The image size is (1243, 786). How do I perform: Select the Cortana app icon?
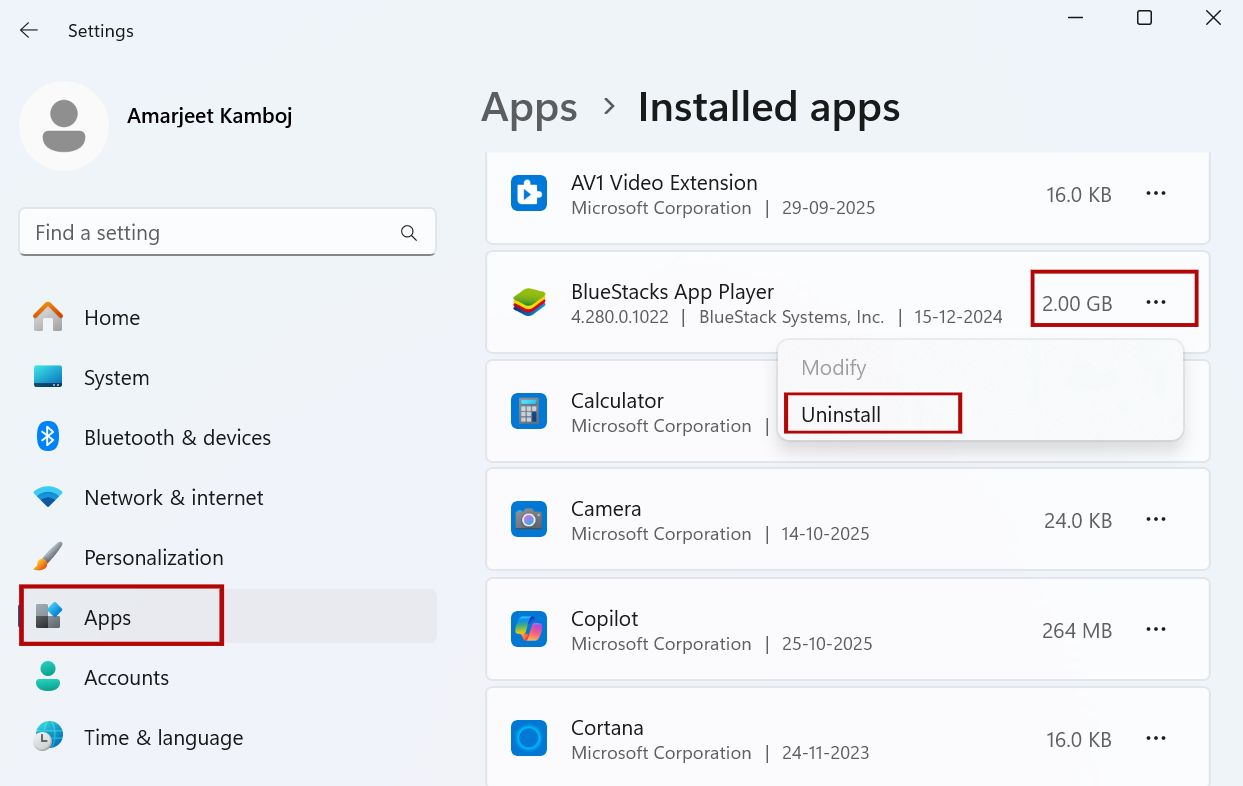(x=529, y=738)
